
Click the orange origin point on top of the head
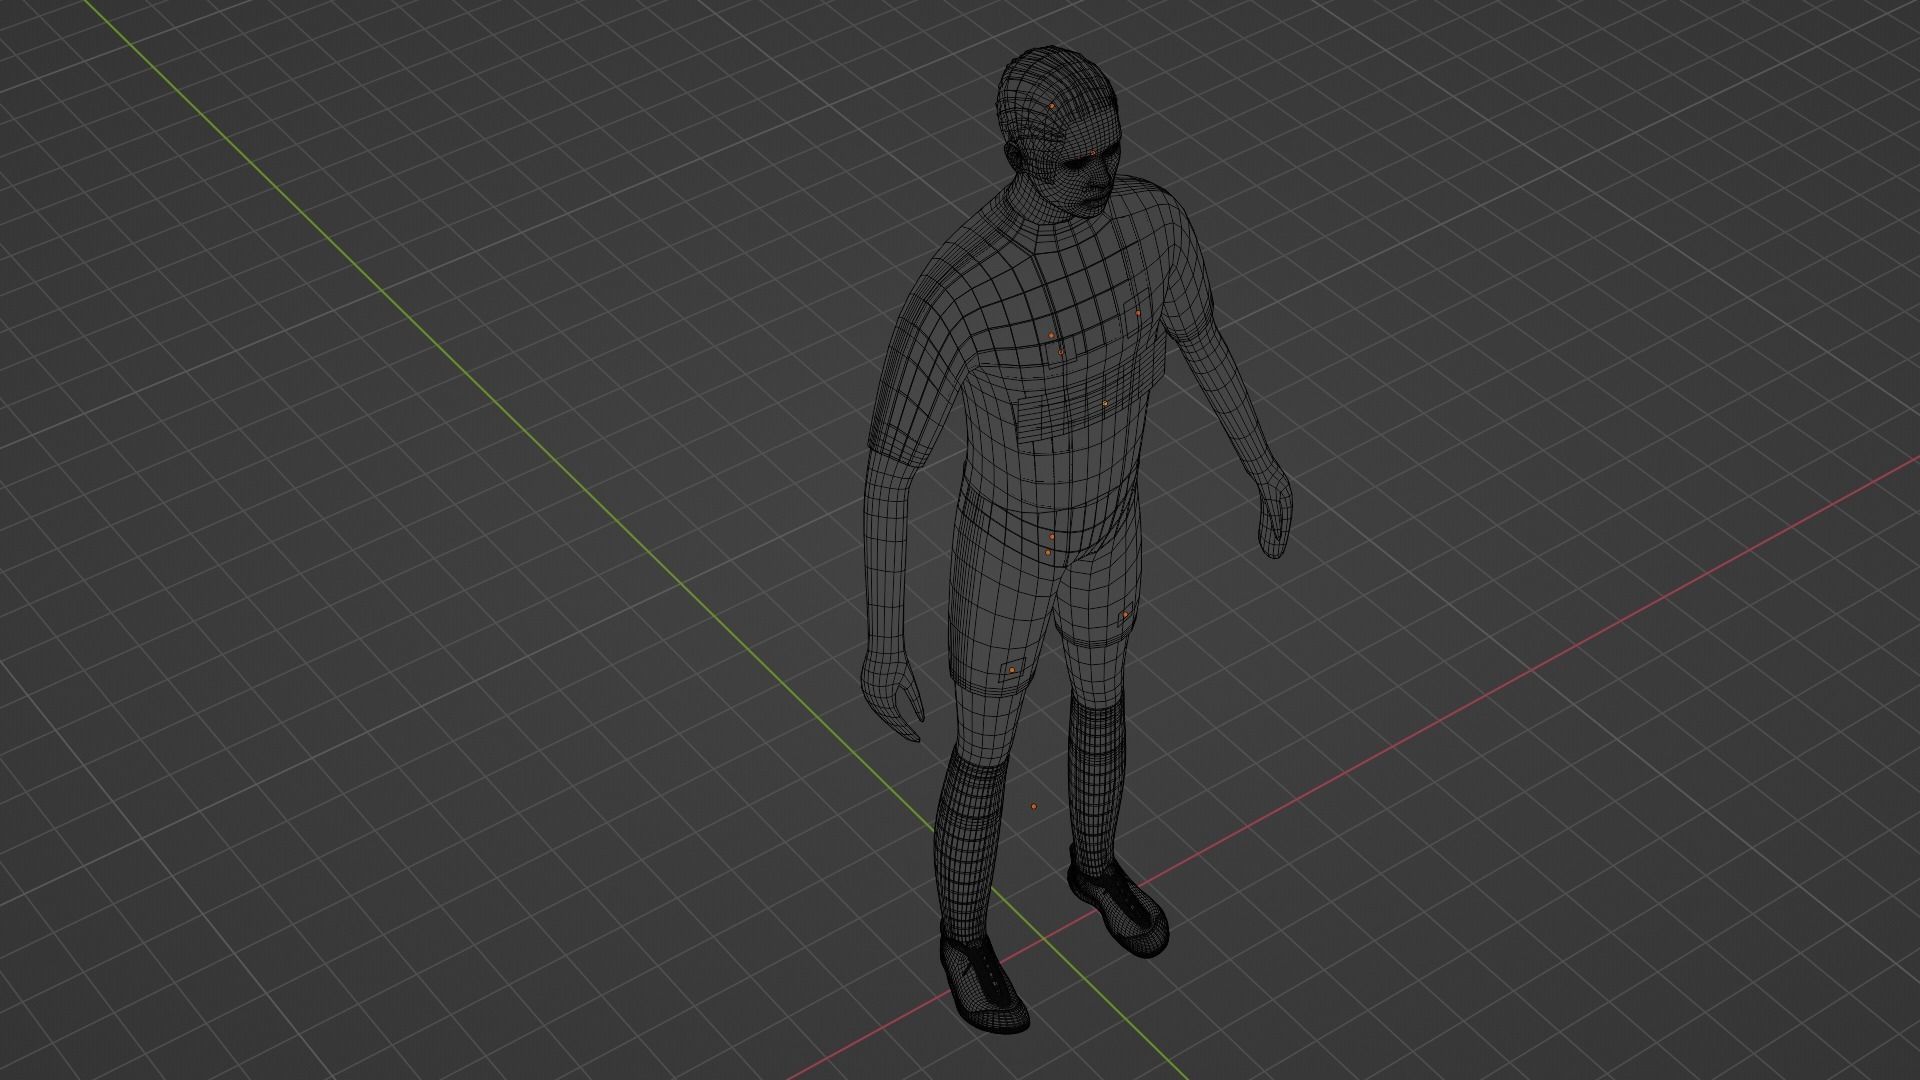point(1052,105)
